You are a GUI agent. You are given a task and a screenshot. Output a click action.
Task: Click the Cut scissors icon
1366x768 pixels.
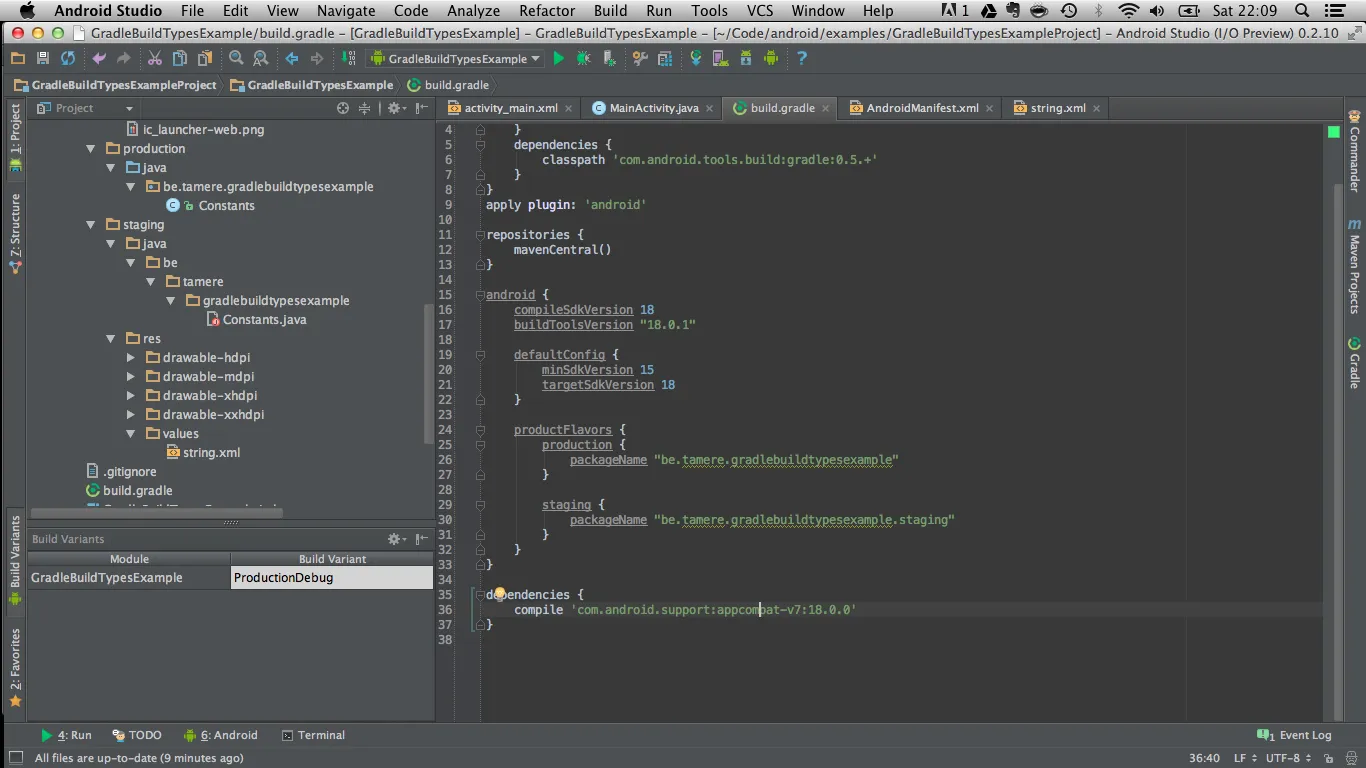click(x=155, y=59)
